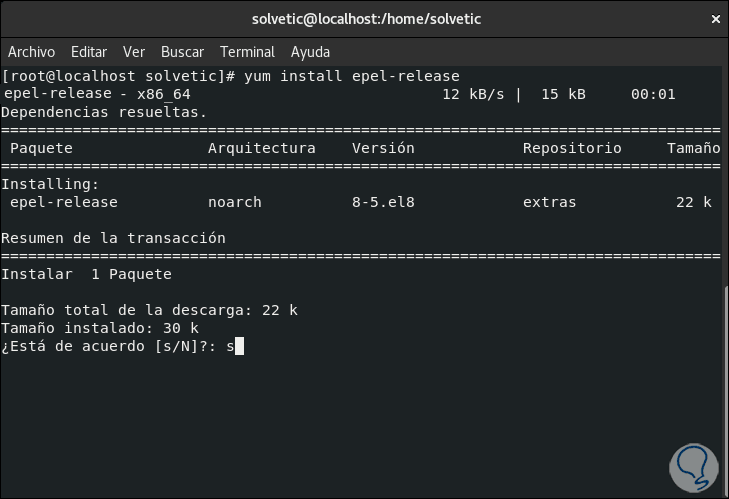Click the 'extras' repository value
The height and width of the screenshot is (499, 729).
tap(549, 202)
